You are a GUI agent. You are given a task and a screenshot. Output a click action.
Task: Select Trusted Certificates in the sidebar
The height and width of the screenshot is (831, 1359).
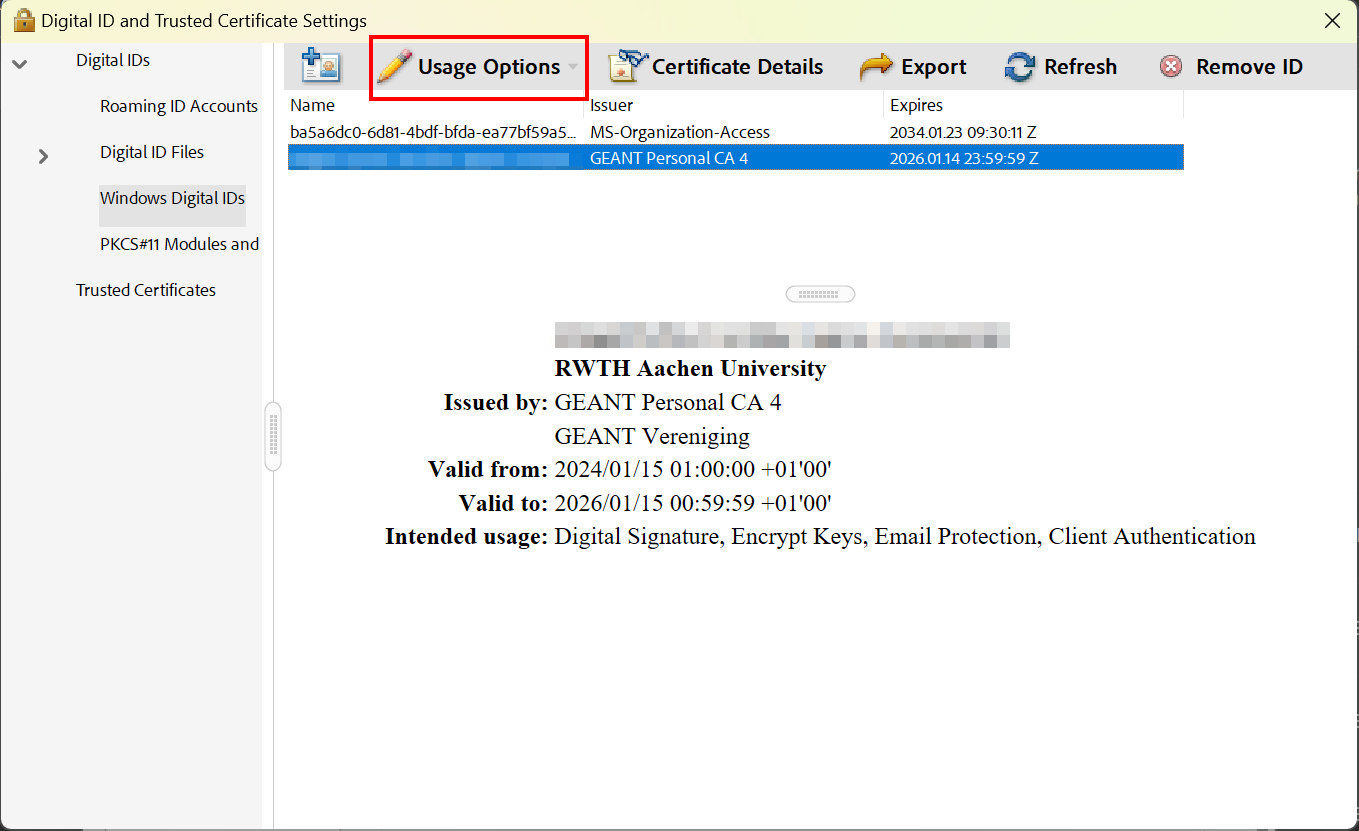click(x=146, y=290)
